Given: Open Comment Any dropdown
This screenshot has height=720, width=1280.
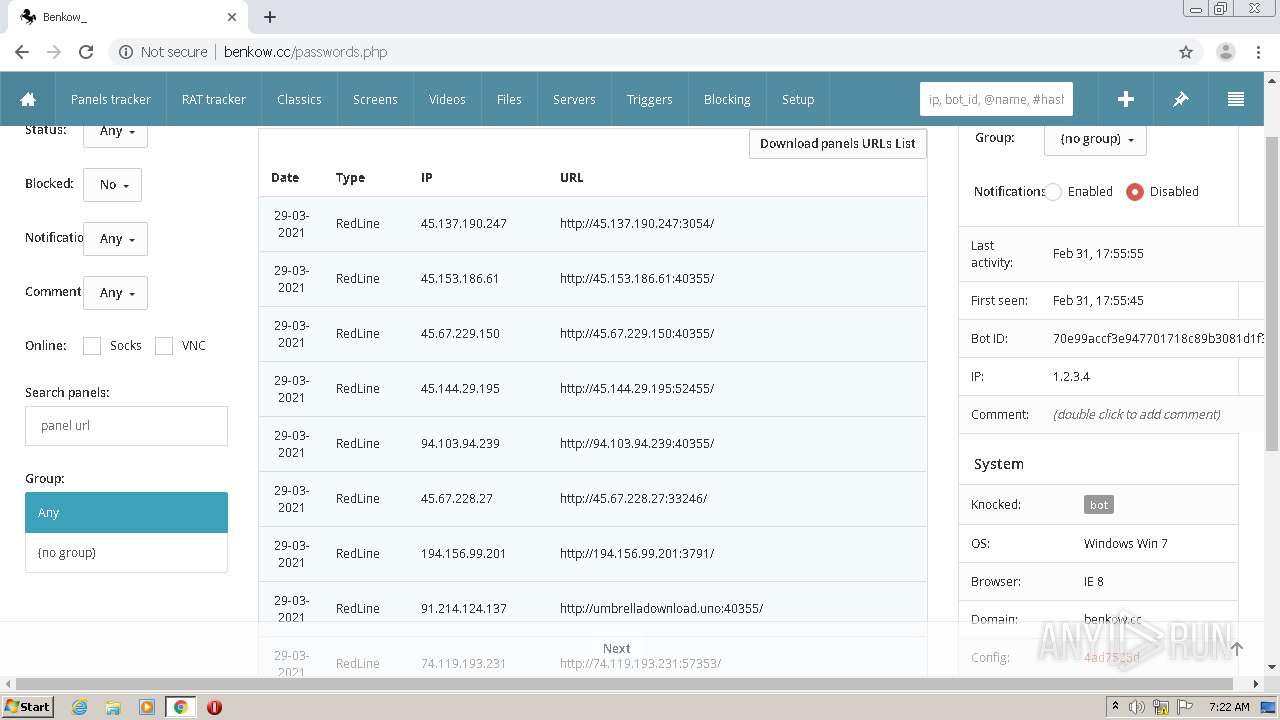Looking at the screenshot, I should tap(116, 293).
